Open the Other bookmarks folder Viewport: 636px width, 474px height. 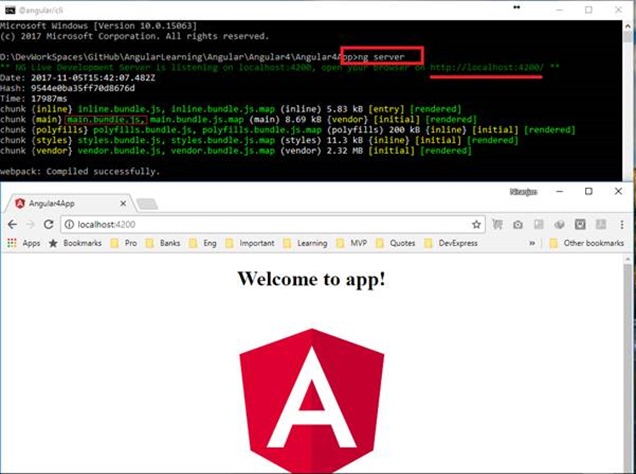pyautogui.click(x=587, y=243)
